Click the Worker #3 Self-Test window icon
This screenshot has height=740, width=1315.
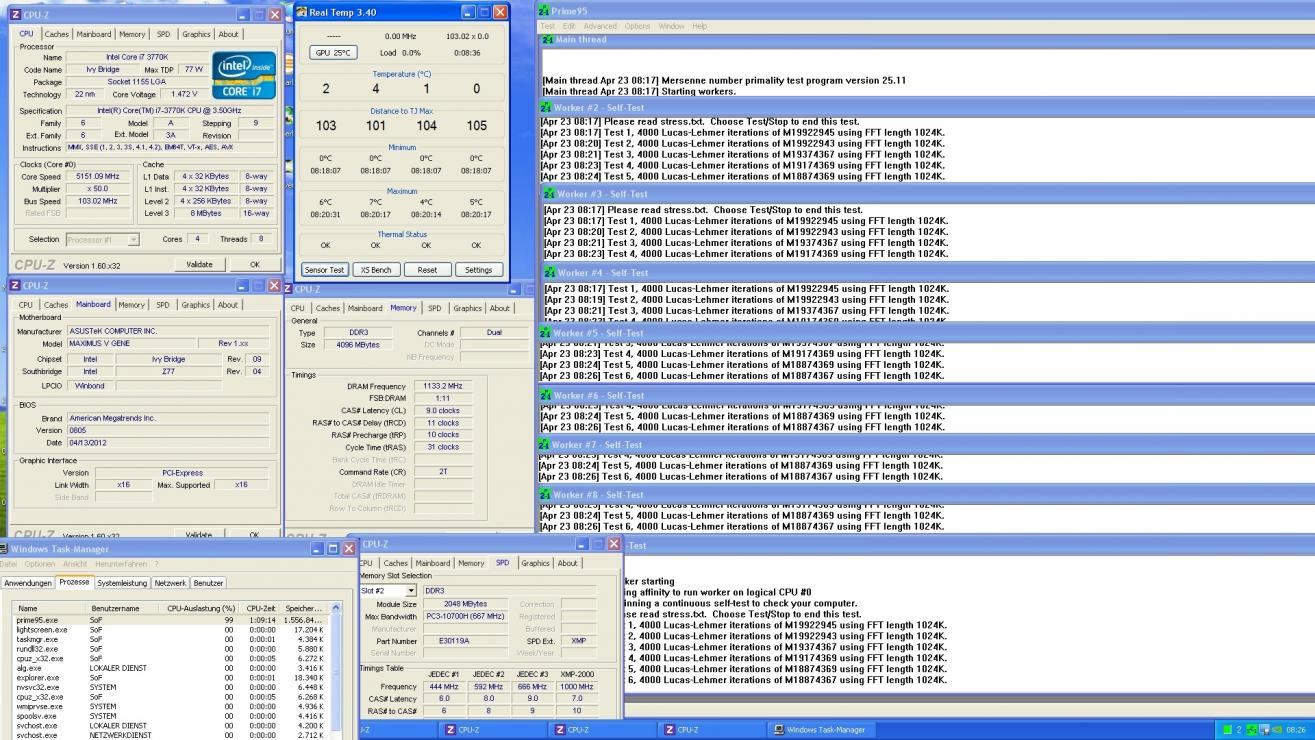(x=550, y=194)
